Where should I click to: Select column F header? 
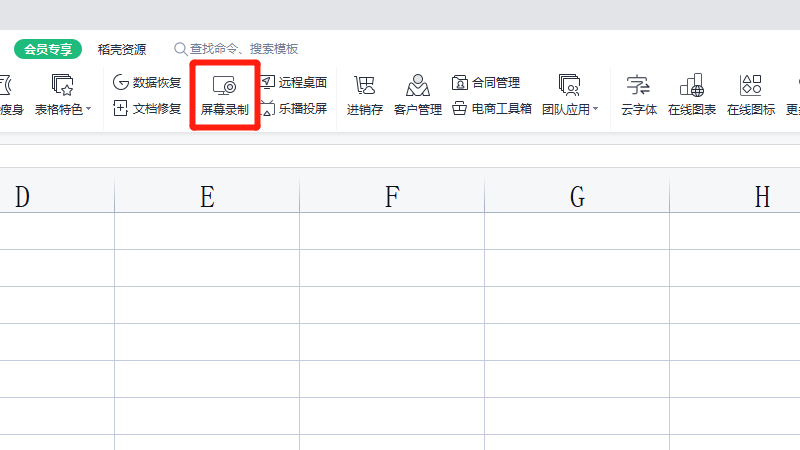[x=392, y=195]
